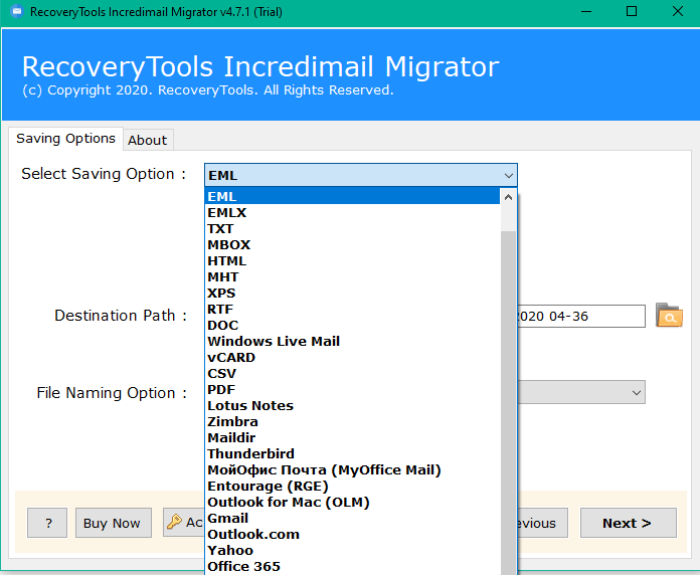Viewport: 700px width, 575px height.
Task: Minimize the Incredimail Migrator window
Action: tap(587, 12)
